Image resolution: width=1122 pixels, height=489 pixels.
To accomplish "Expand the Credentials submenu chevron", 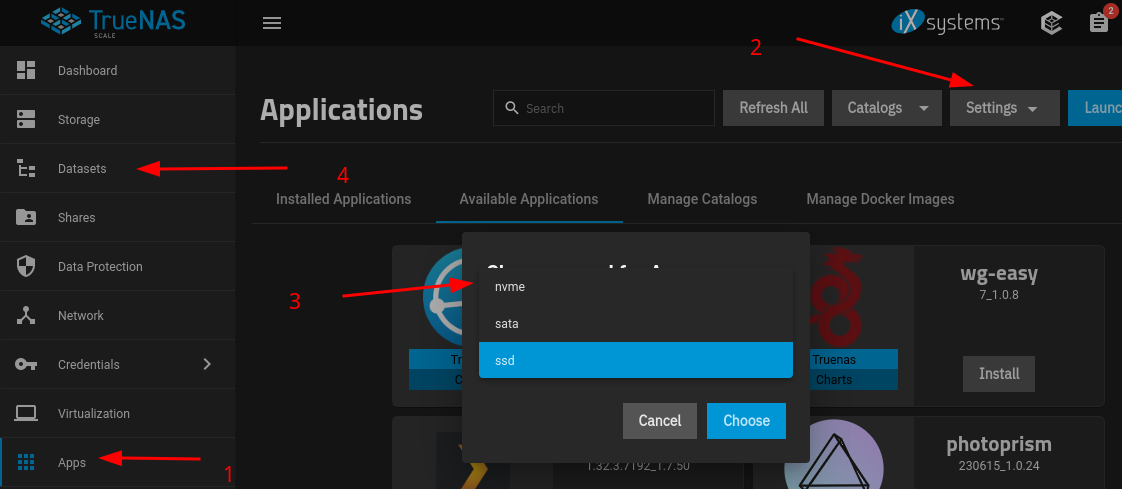I will tap(207, 364).
